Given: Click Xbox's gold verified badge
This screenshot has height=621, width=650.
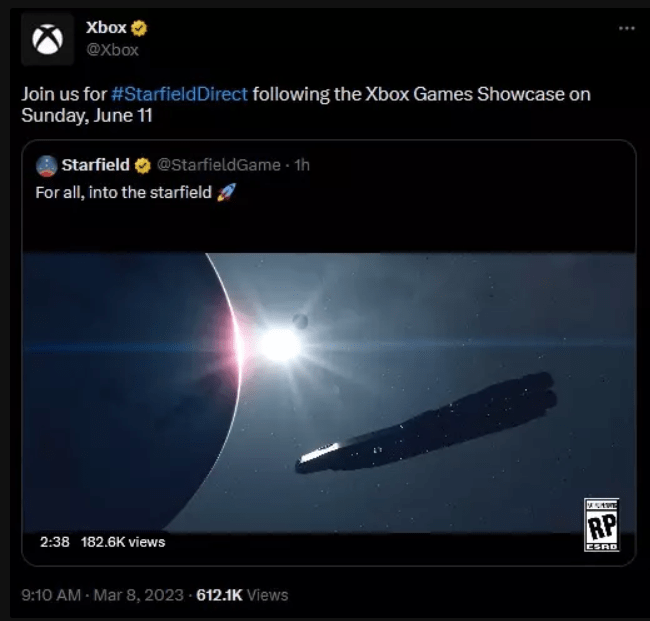Looking at the screenshot, I should tap(139, 28).
